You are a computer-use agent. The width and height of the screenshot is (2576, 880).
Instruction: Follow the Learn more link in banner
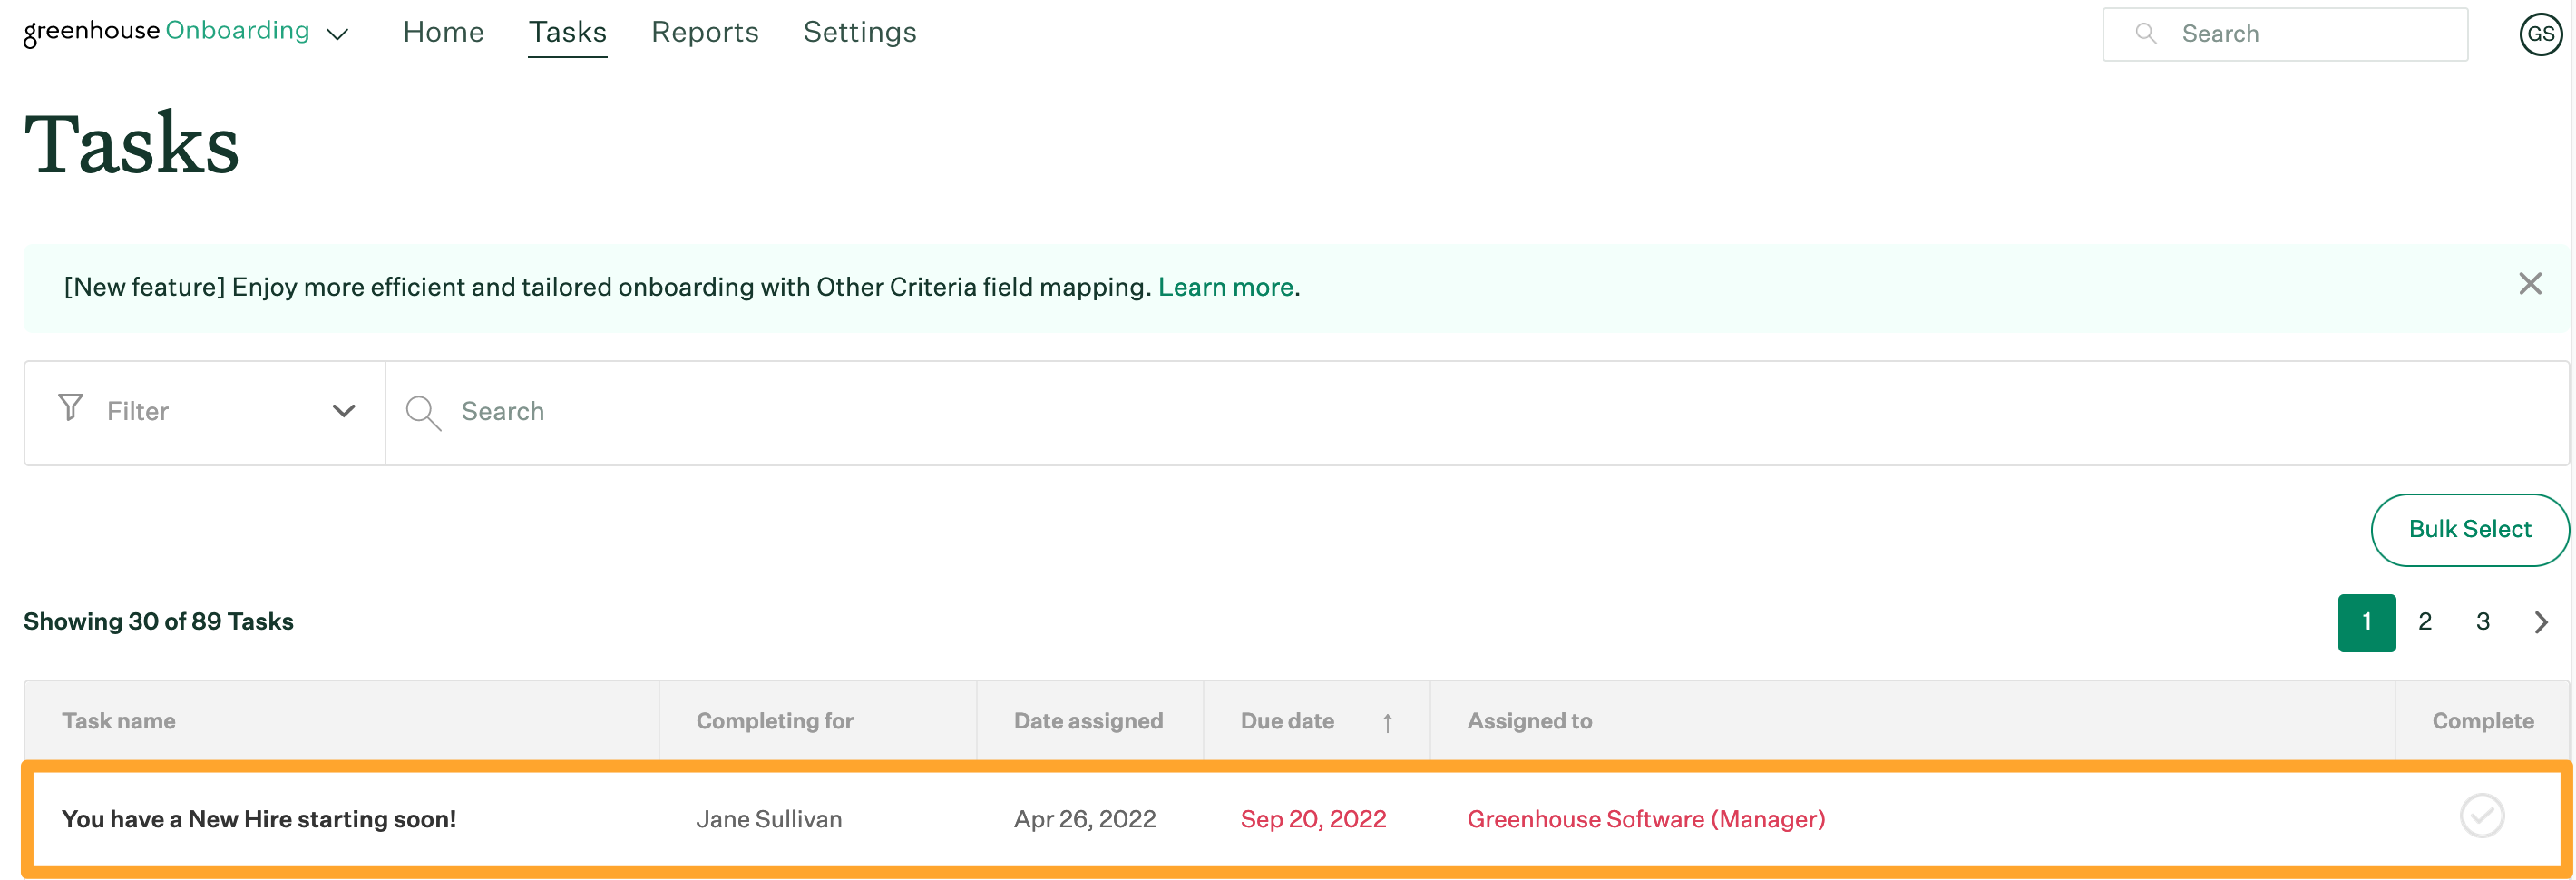pyautogui.click(x=1225, y=287)
